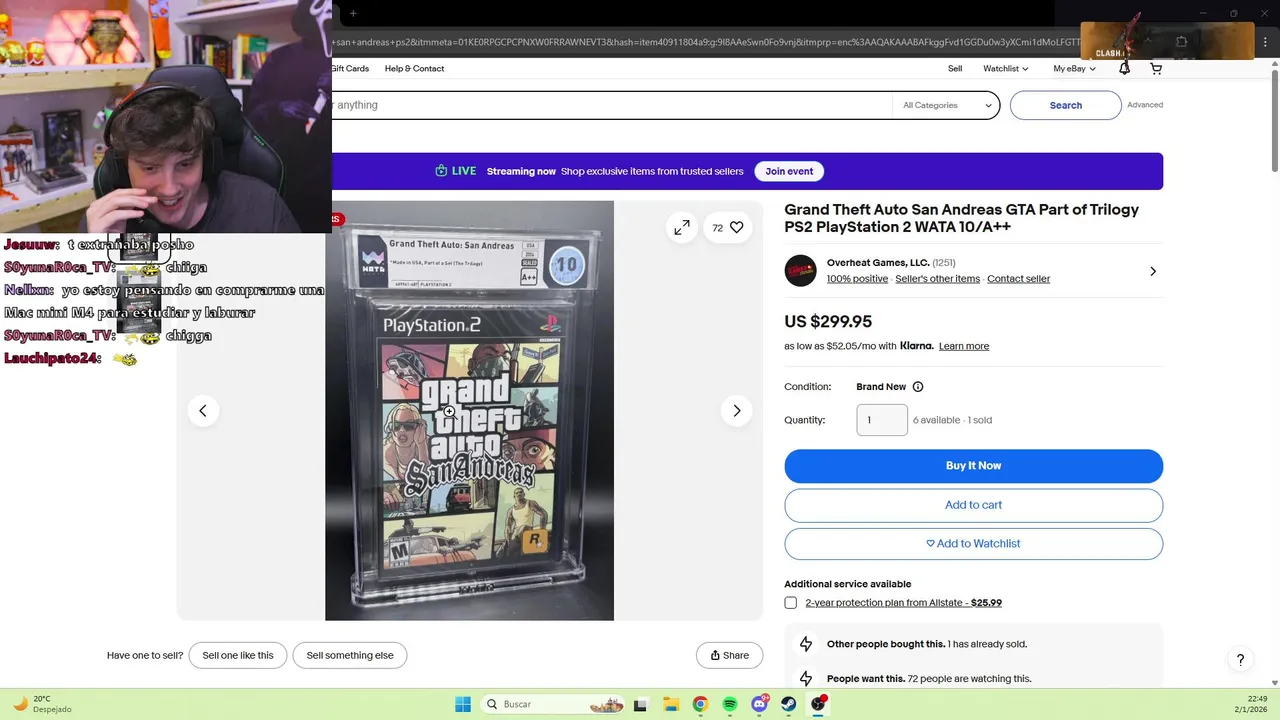
Task: Open a new browser tab with the plus
Action: (x=353, y=13)
